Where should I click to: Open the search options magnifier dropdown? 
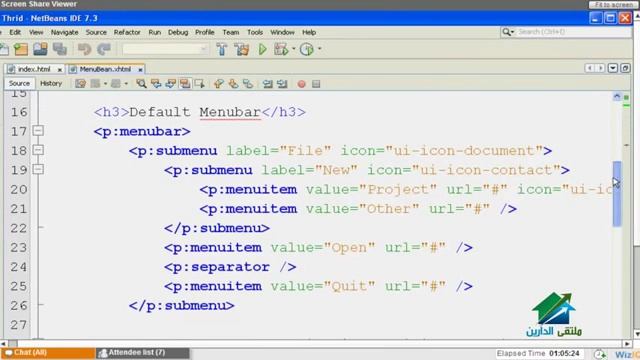click(x=507, y=32)
